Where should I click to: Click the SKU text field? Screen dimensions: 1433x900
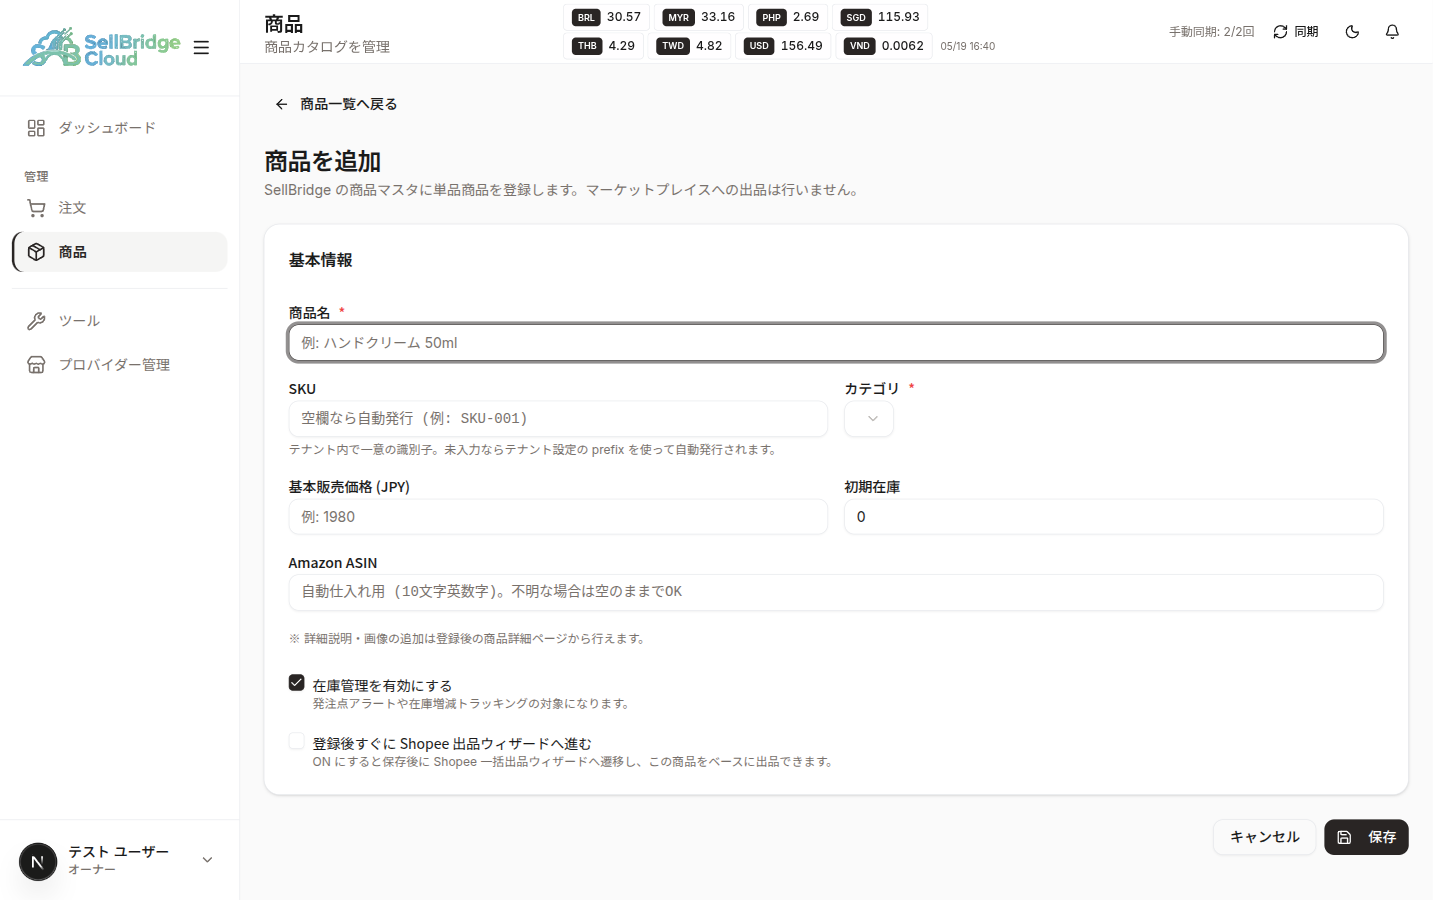point(558,419)
